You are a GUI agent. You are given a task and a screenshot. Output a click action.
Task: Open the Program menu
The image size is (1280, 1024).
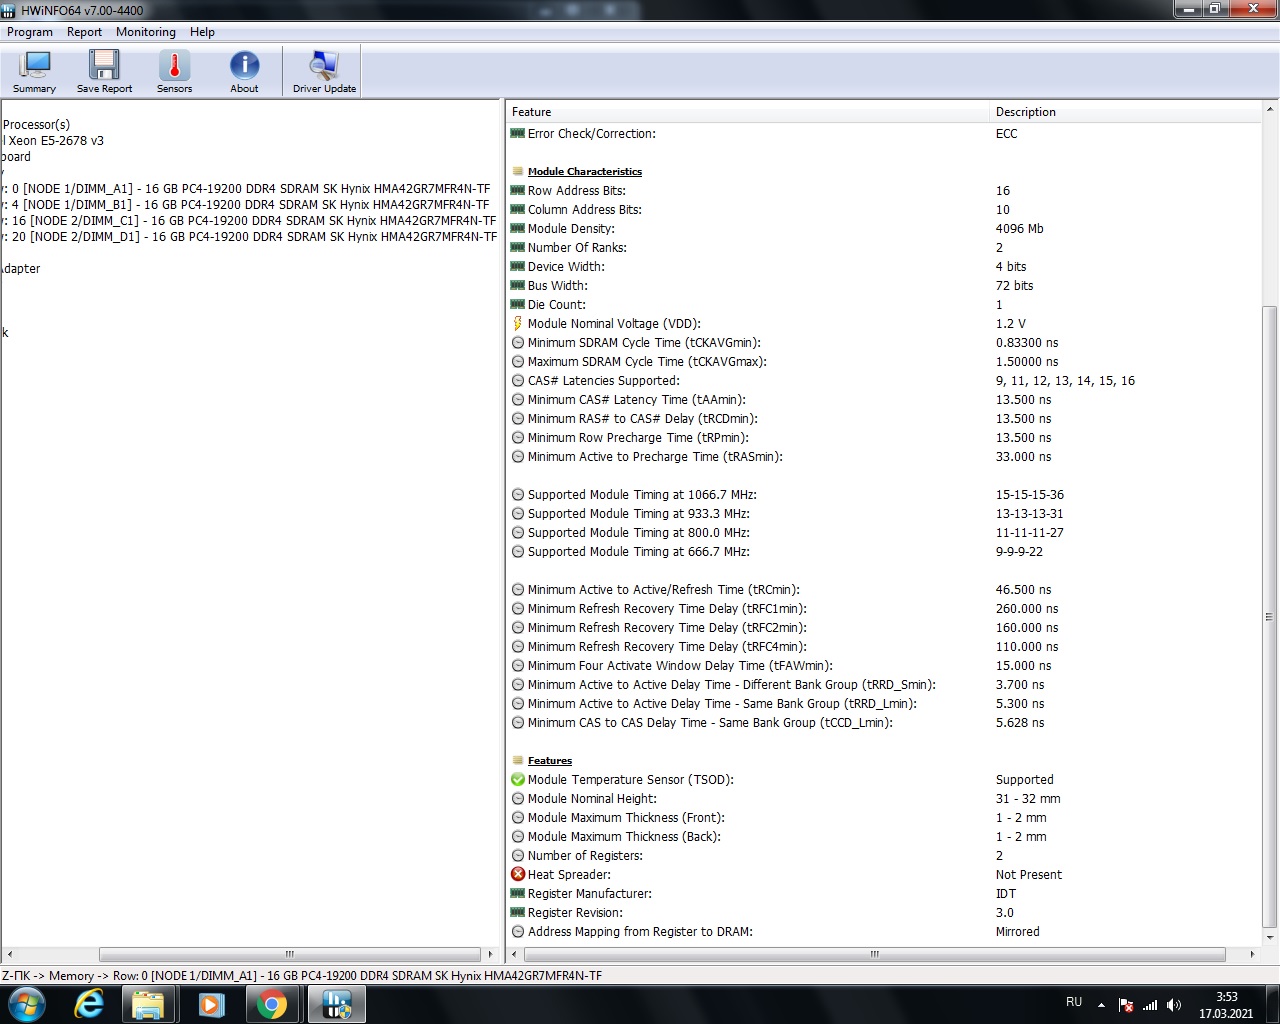30,32
